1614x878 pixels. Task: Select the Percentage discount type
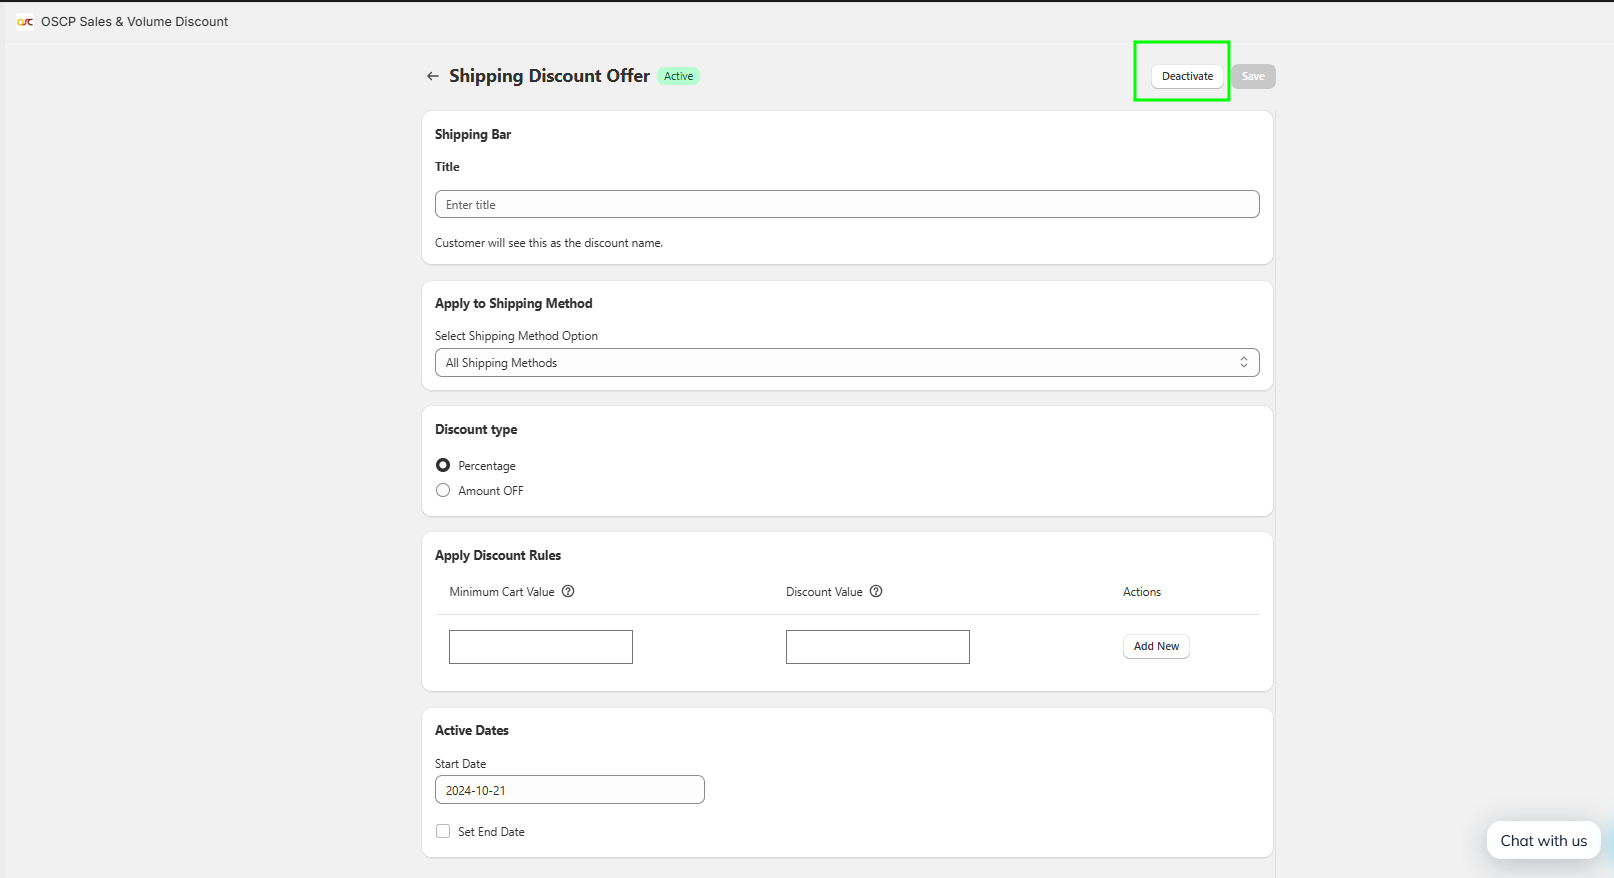tap(443, 465)
